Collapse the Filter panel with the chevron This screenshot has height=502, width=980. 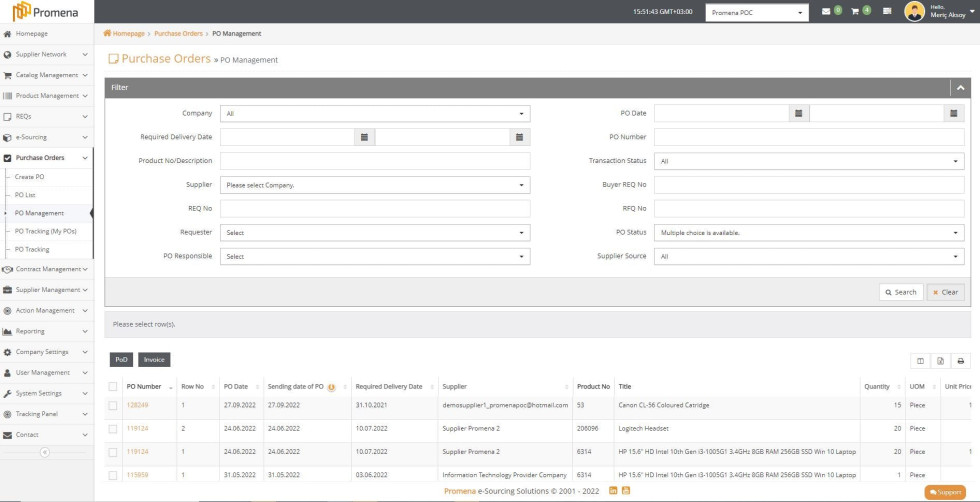[x=959, y=88]
